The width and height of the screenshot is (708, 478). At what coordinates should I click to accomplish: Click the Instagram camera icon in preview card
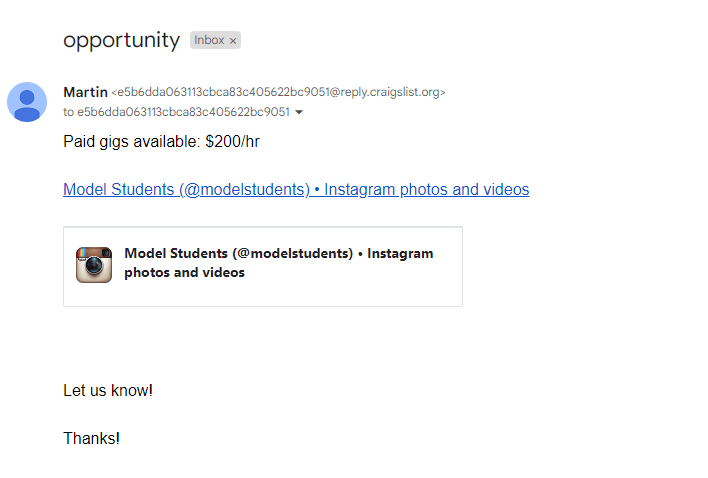(94, 264)
